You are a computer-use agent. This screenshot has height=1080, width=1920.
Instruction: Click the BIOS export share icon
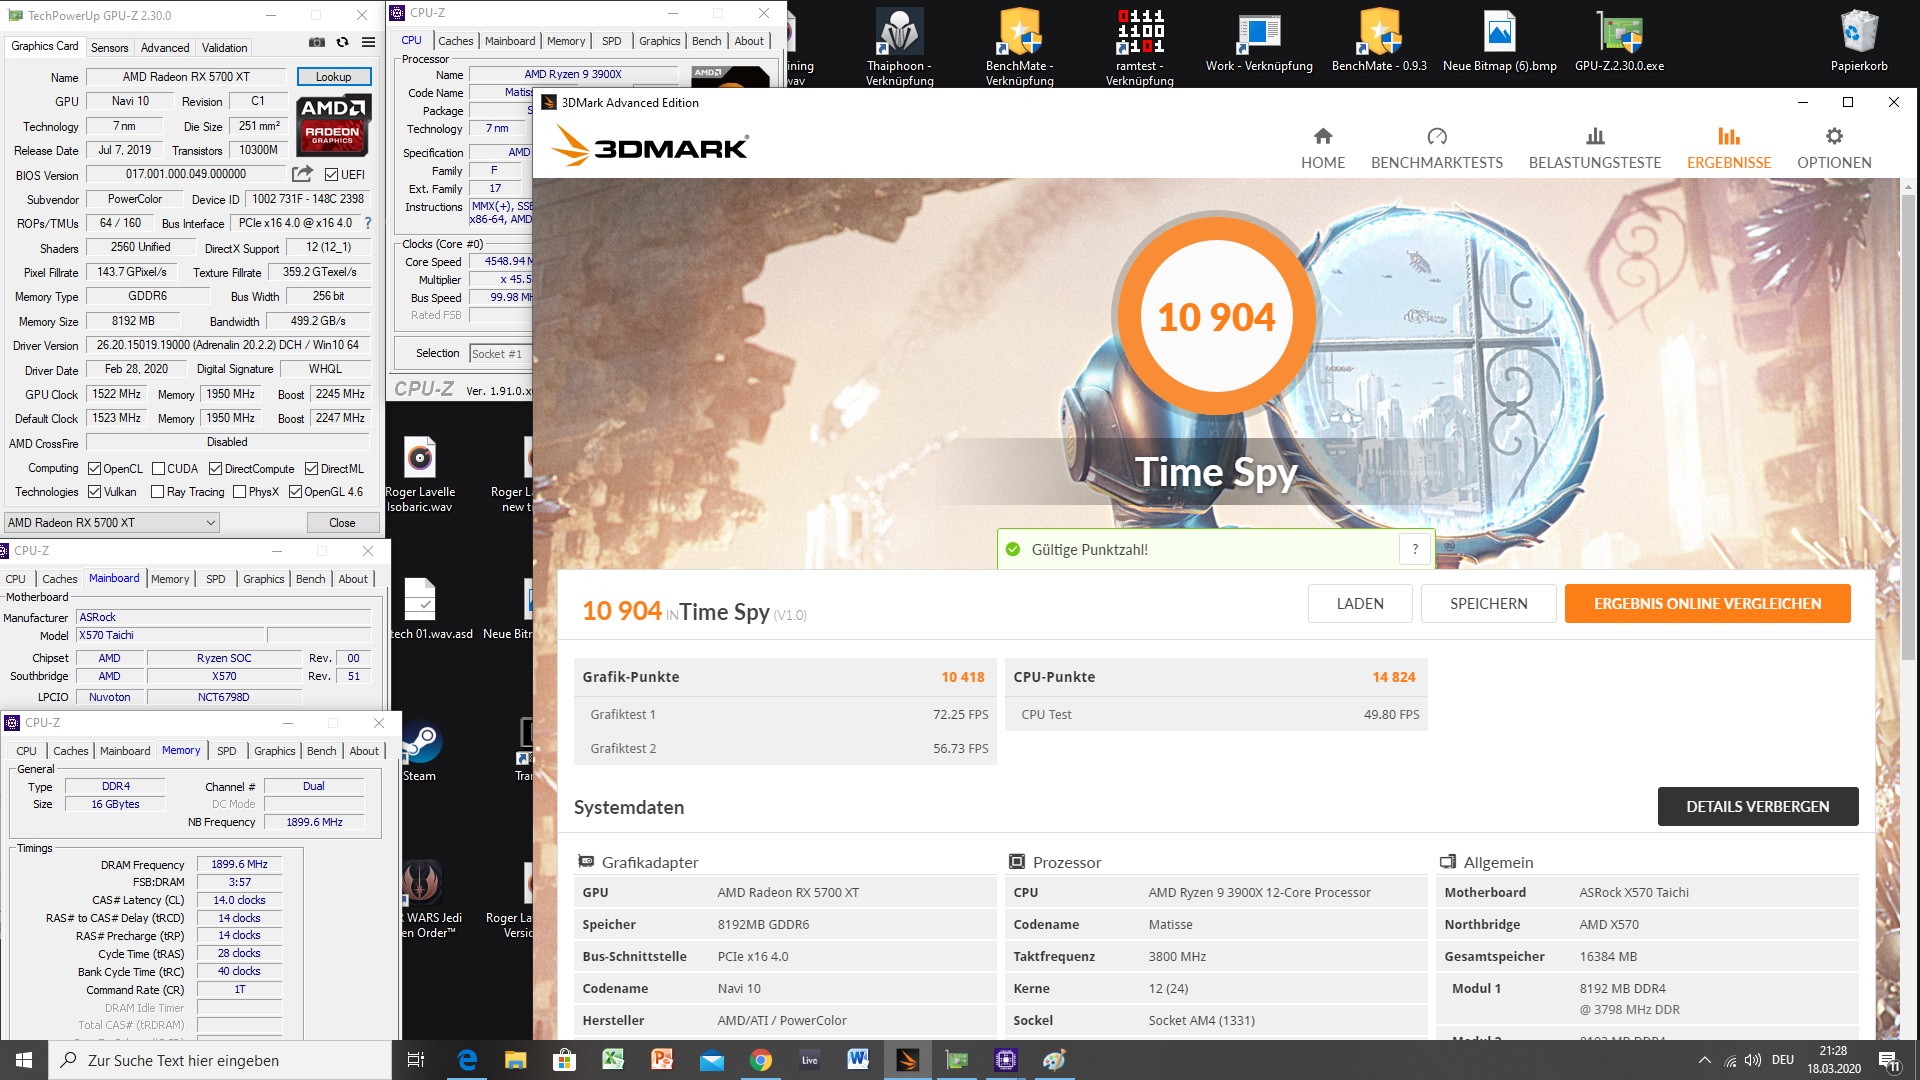302,174
